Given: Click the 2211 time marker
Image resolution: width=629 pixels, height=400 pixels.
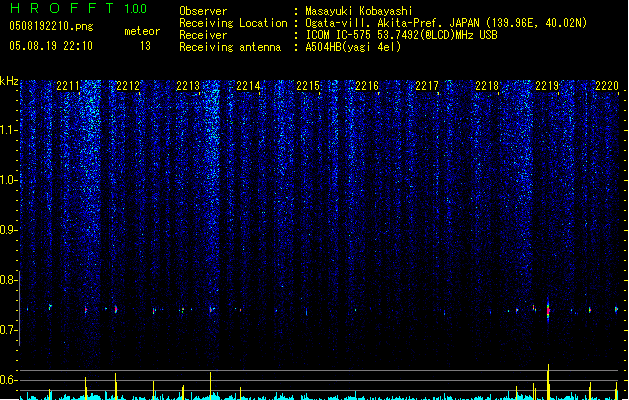Looking at the screenshot, I should click(x=68, y=86).
